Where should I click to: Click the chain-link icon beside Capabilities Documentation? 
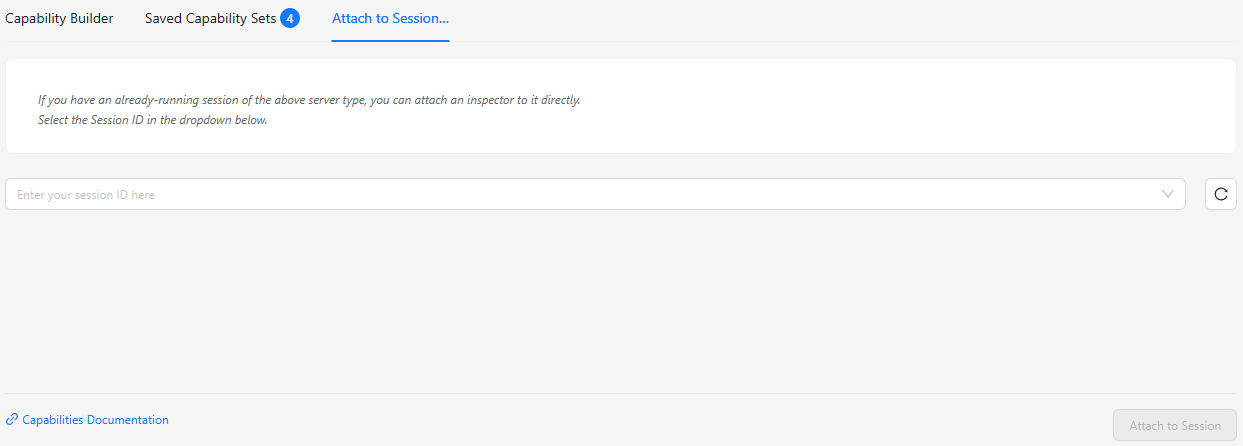click(12, 420)
